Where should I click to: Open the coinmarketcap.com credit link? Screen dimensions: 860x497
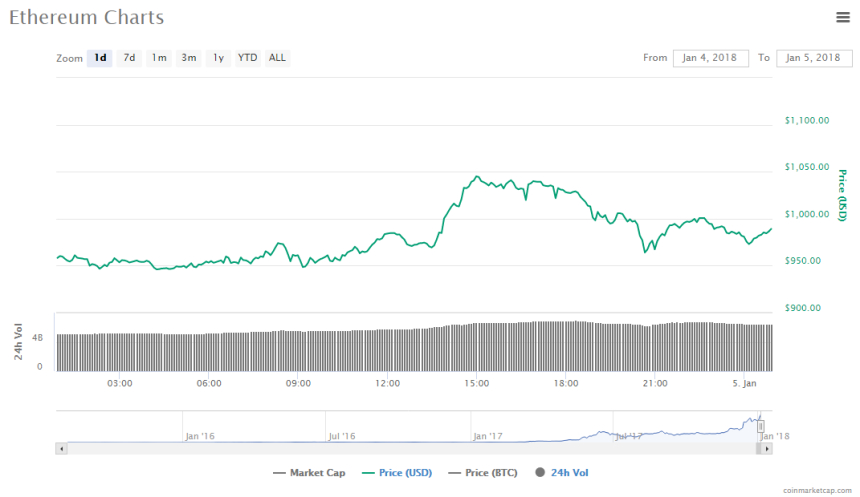pos(817,490)
